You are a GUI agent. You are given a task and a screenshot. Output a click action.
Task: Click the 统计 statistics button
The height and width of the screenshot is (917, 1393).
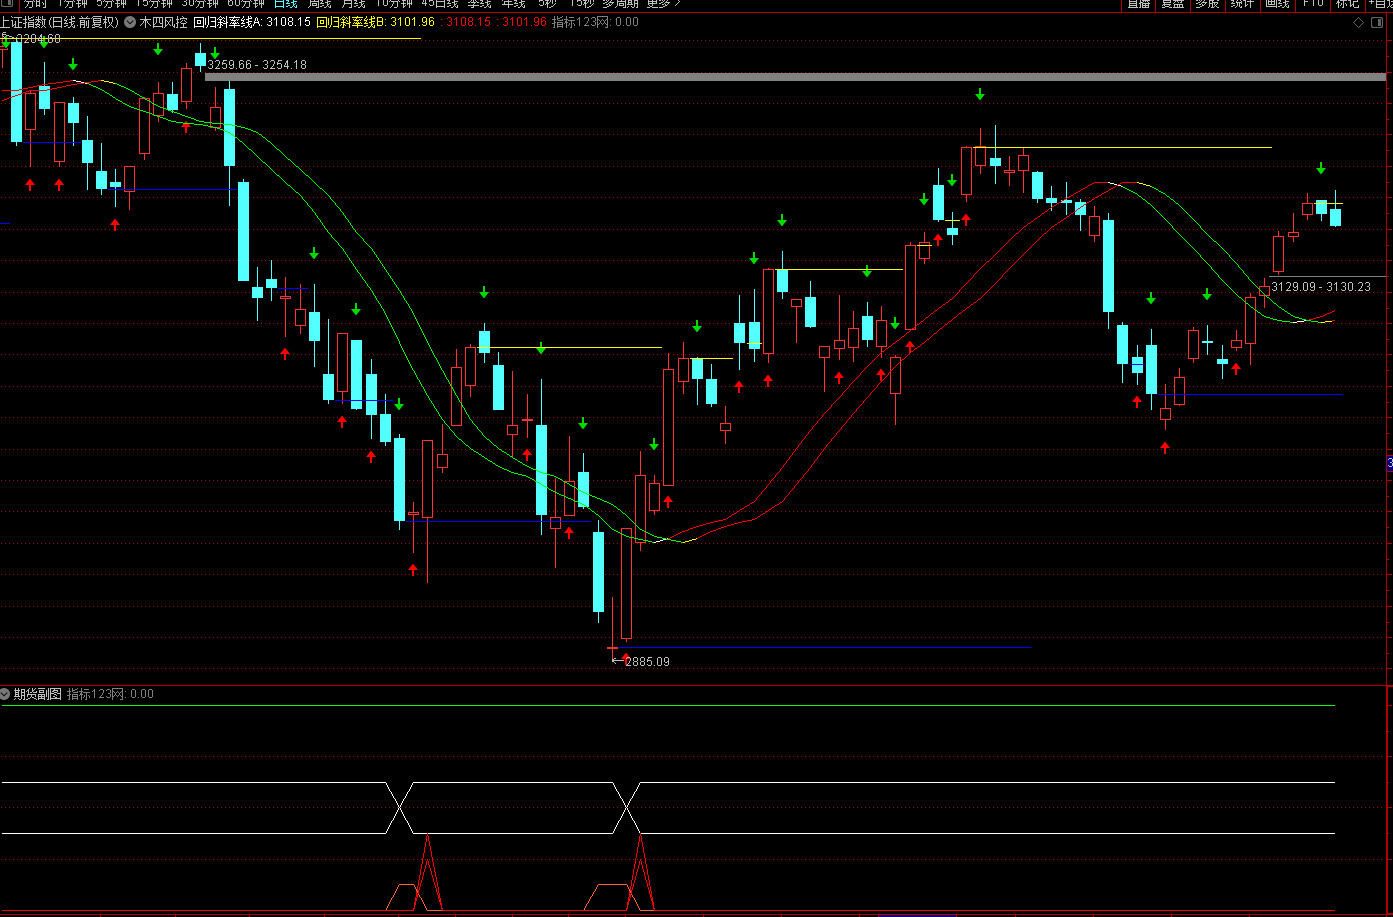1242,4
